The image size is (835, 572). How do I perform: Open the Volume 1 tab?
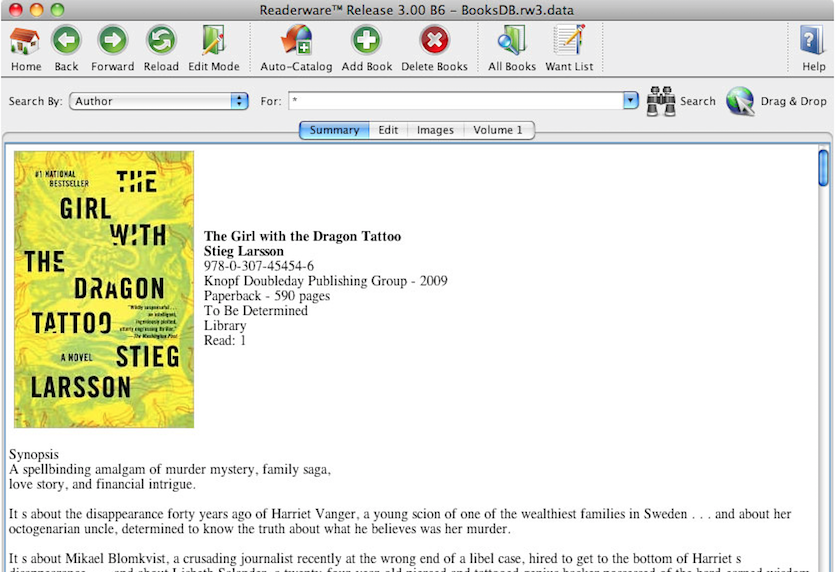(498, 130)
